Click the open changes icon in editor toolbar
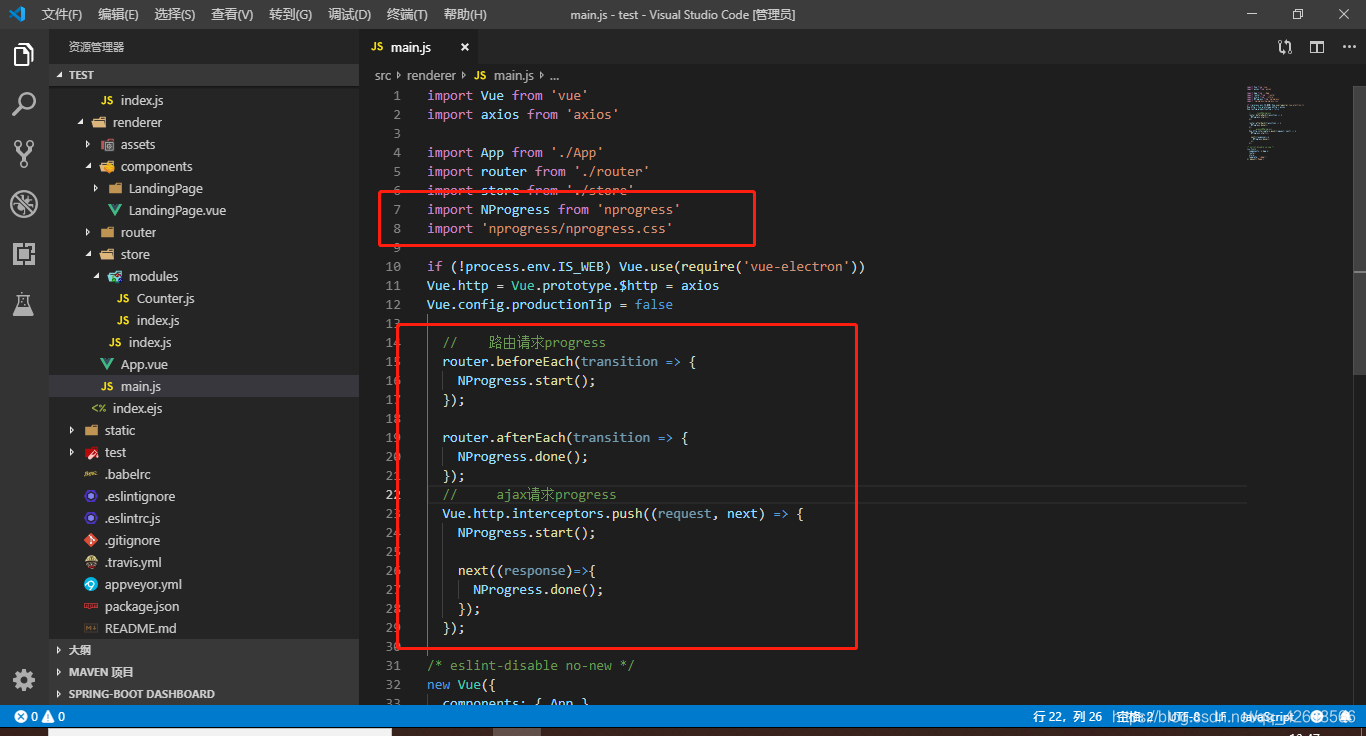This screenshot has height=736, width=1366. coord(1285,47)
